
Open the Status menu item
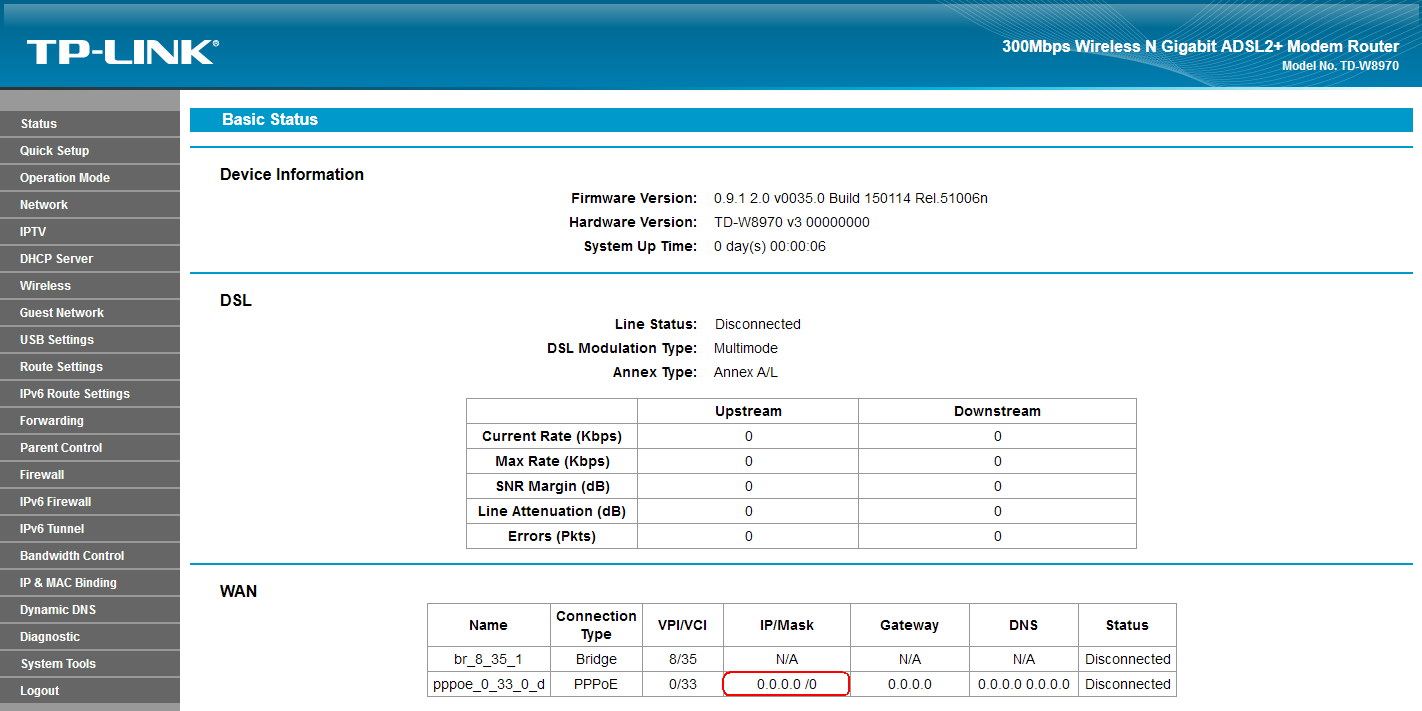pos(90,124)
